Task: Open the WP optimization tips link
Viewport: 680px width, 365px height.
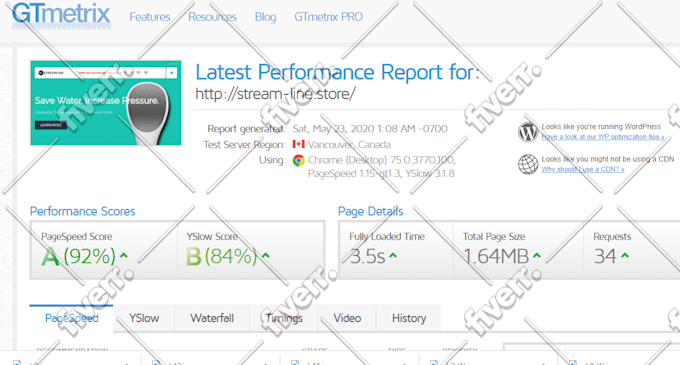Action: [x=603, y=137]
